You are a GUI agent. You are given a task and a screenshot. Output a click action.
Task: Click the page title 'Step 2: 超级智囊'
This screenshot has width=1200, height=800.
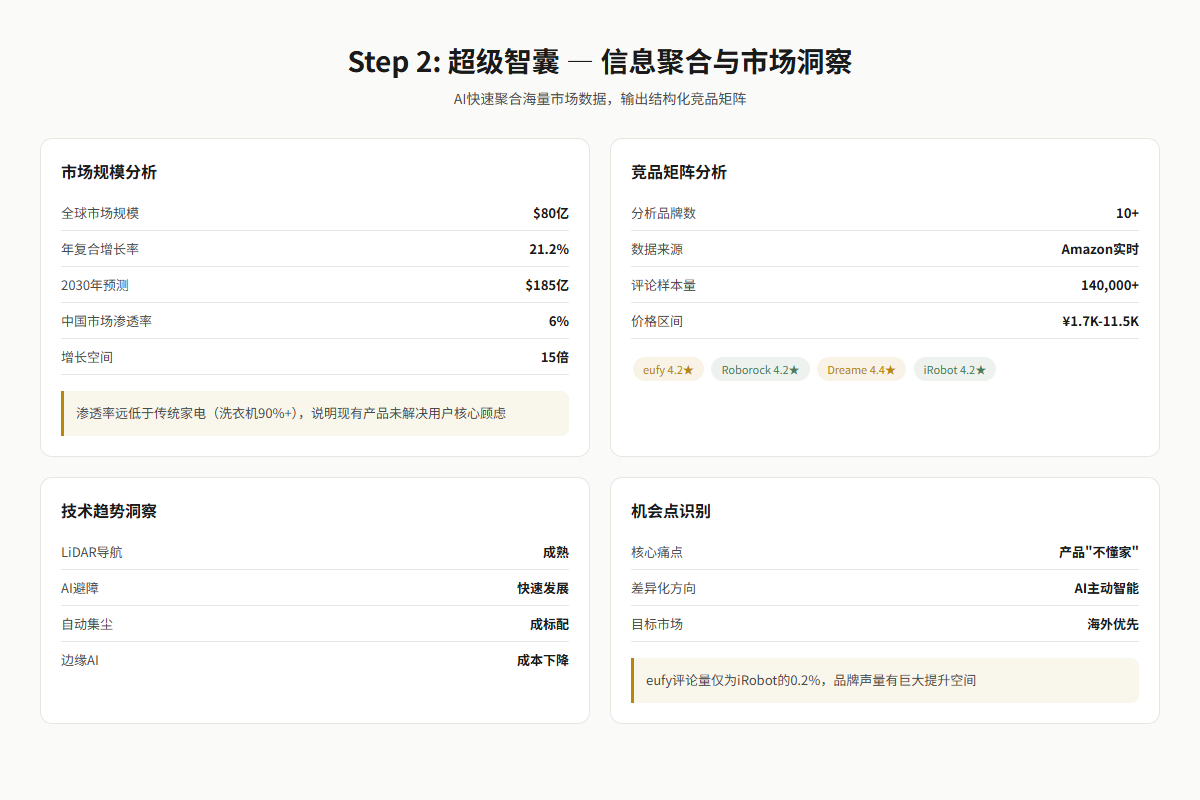click(453, 62)
